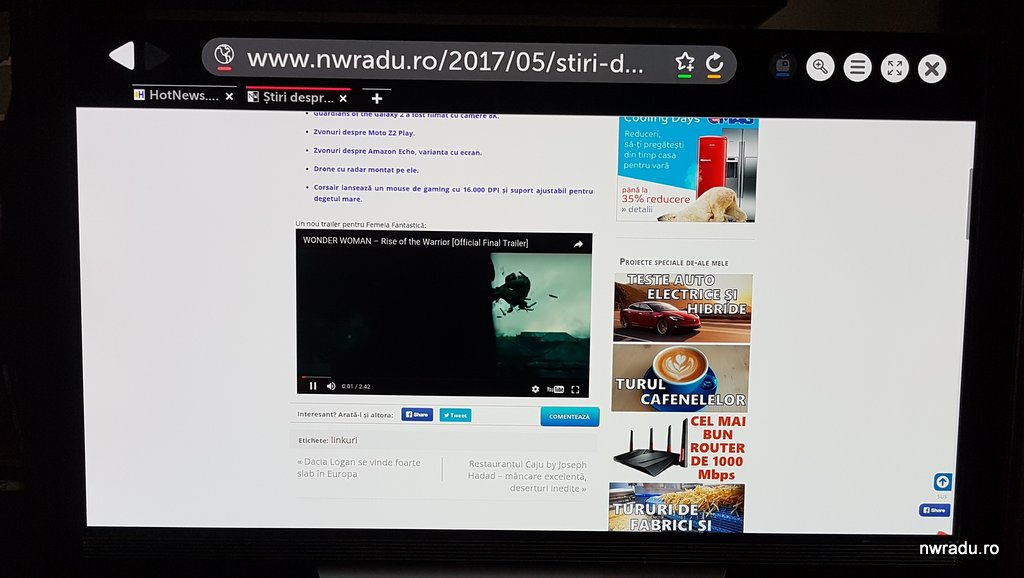Tweet the article

[455, 415]
